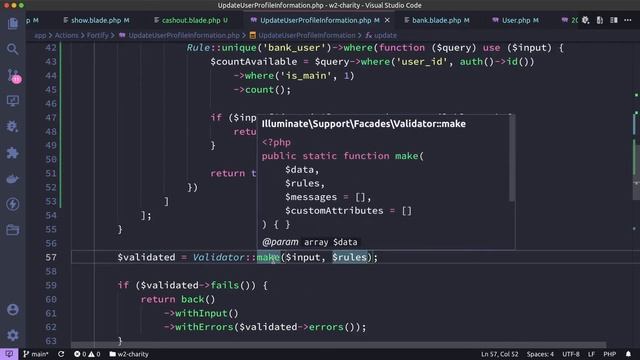Click '@param array $data' in hover popup

[x=310, y=242]
